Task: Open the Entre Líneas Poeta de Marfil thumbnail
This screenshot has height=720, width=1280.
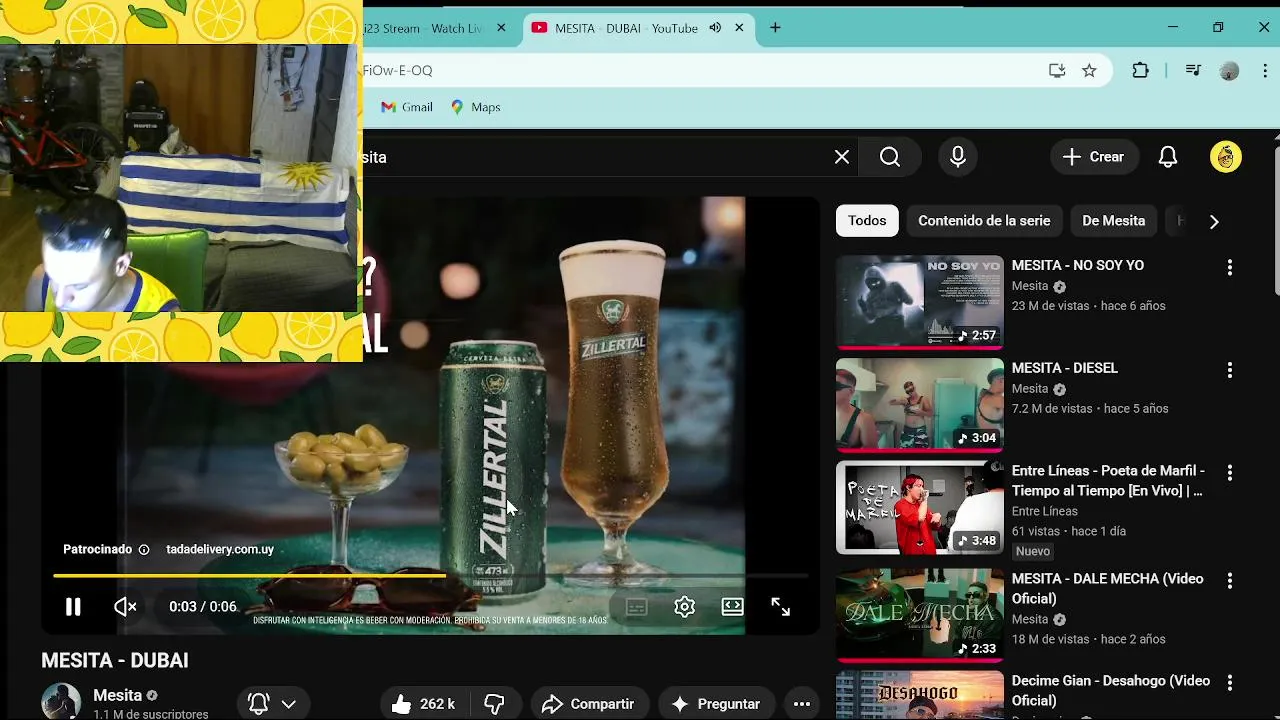Action: (x=920, y=508)
